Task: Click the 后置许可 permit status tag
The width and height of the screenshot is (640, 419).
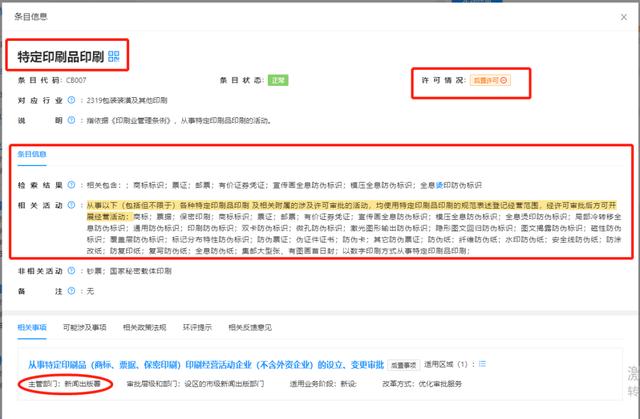Action: [x=490, y=80]
